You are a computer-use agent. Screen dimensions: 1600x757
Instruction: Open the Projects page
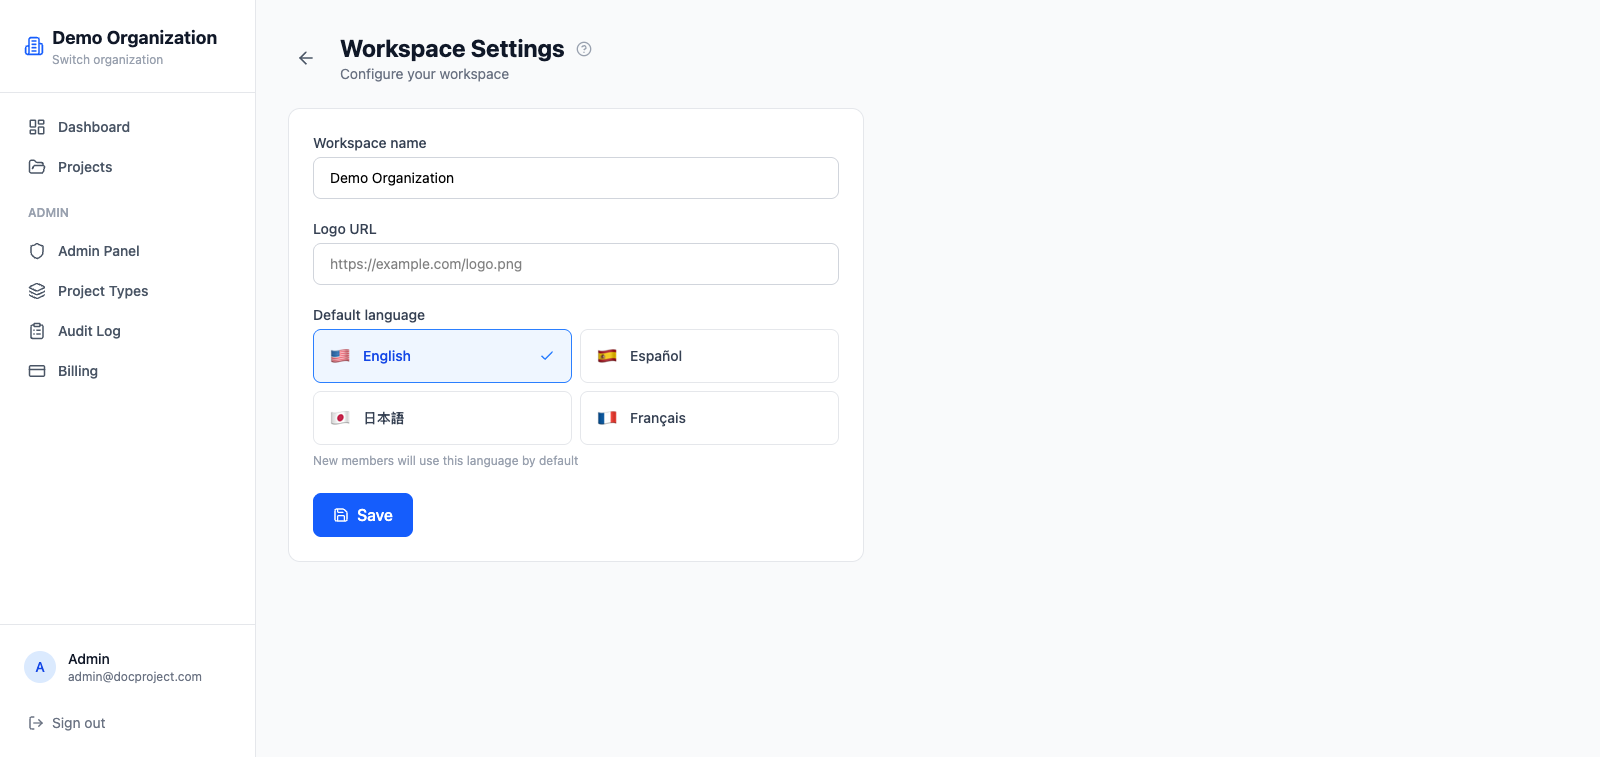tap(128, 167)
